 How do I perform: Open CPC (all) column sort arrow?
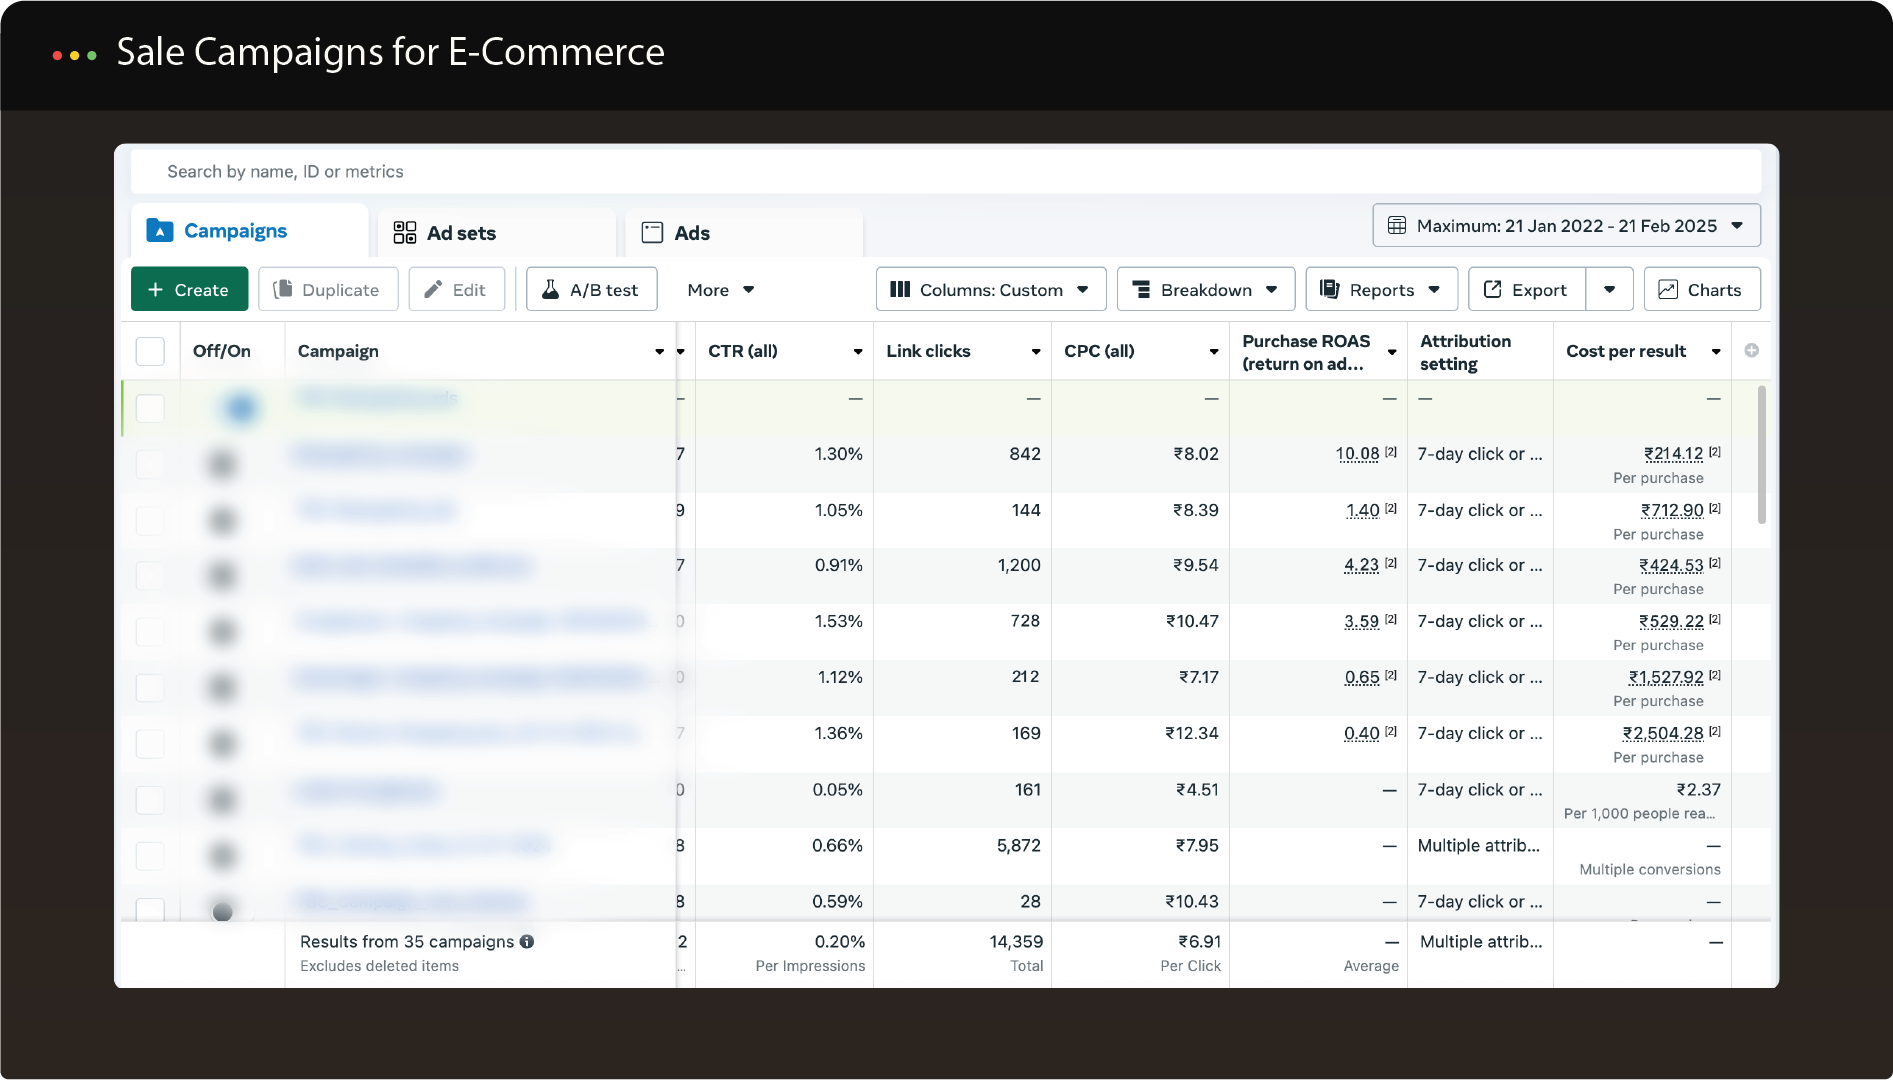point(1214,352)
